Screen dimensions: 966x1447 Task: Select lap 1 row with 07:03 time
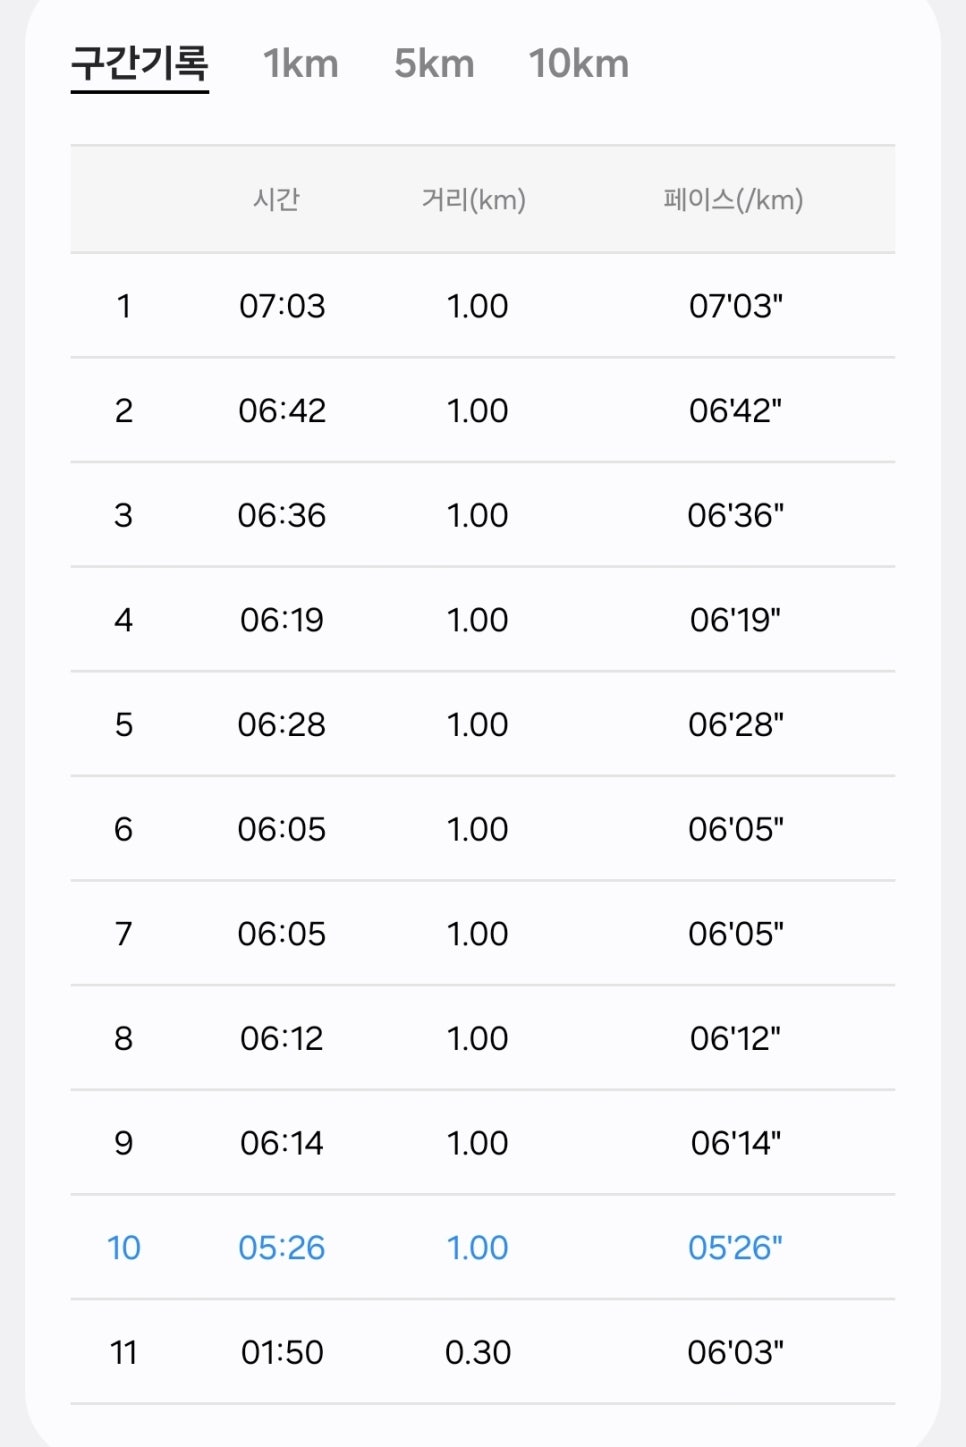pos(483,305)
